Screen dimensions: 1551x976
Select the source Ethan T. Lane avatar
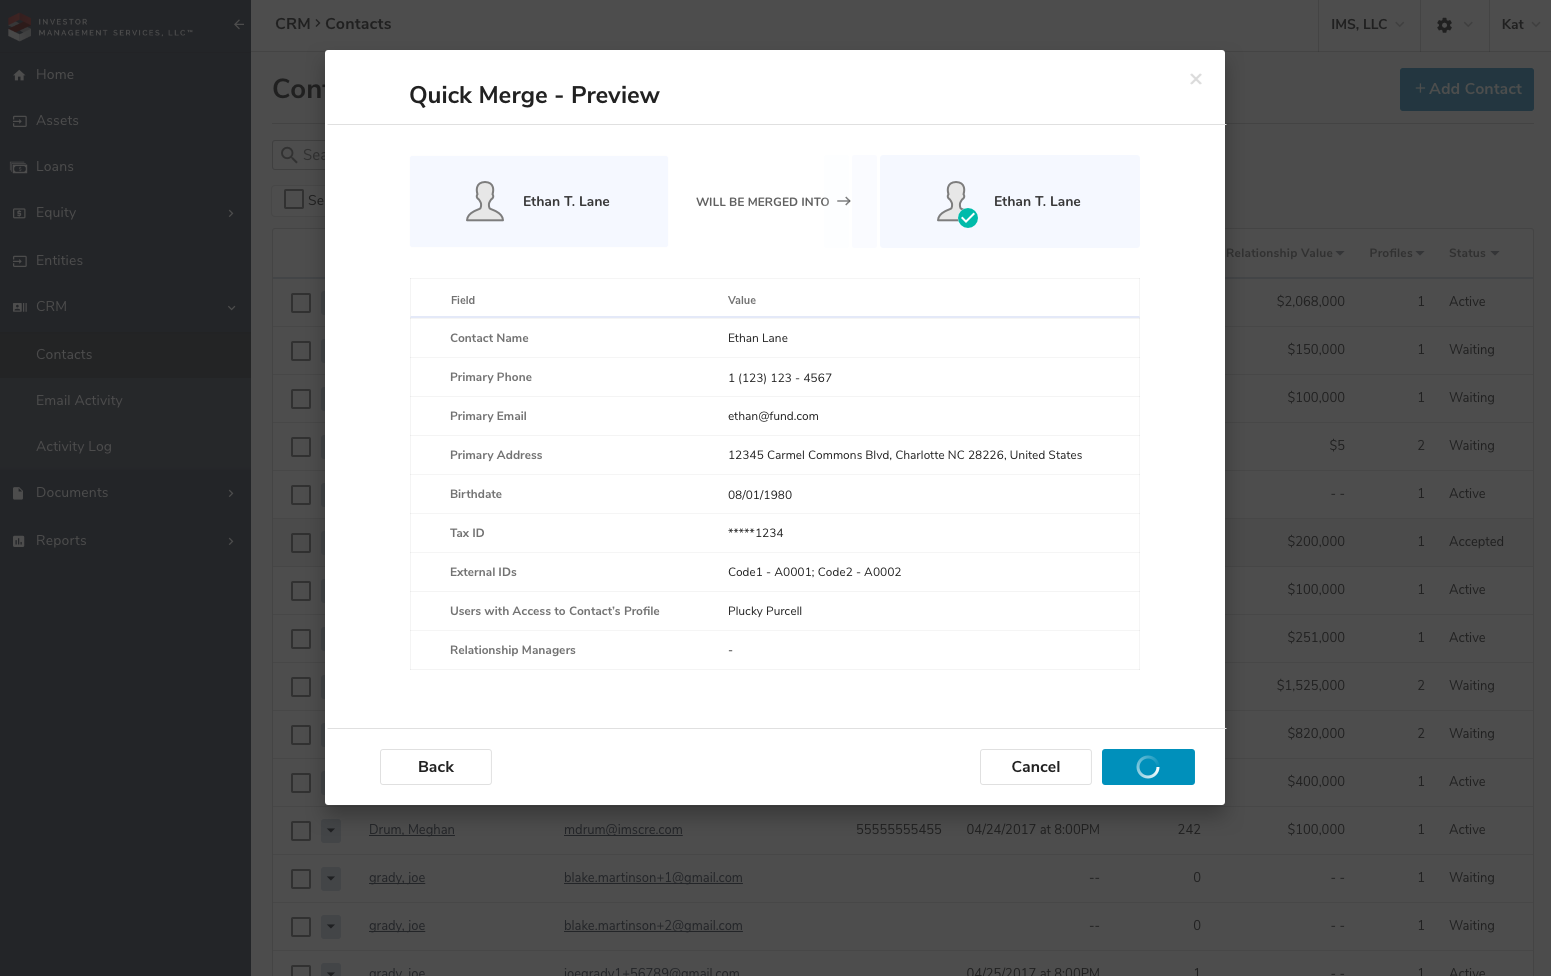(485, 201)
